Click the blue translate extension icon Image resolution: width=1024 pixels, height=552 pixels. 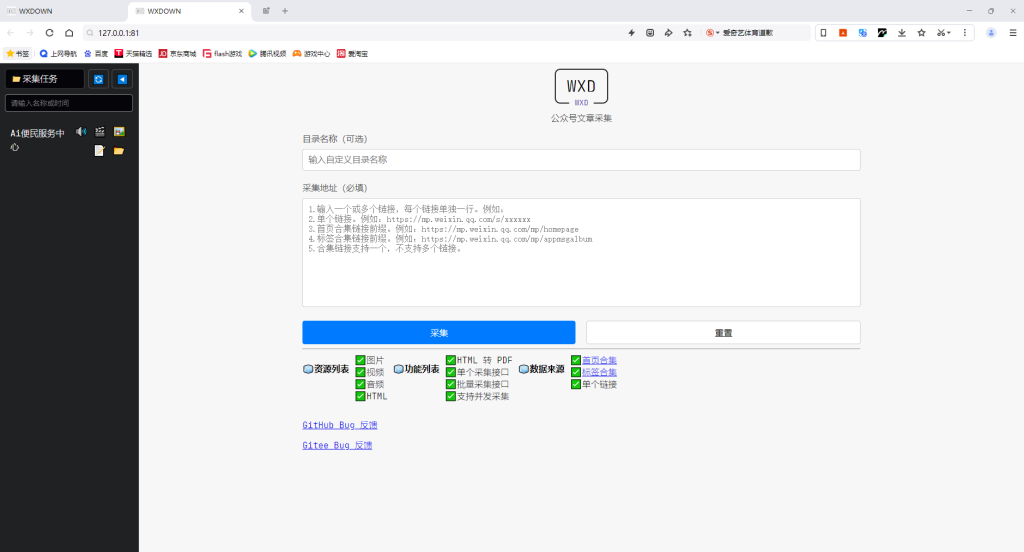click(x=863, y=33)
